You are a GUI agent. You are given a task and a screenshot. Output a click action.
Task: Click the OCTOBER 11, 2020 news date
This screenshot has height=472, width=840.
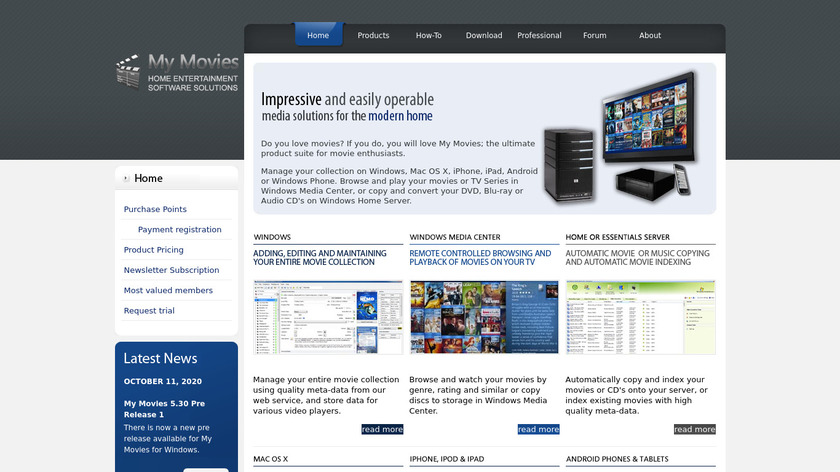(x=163, y=381)
